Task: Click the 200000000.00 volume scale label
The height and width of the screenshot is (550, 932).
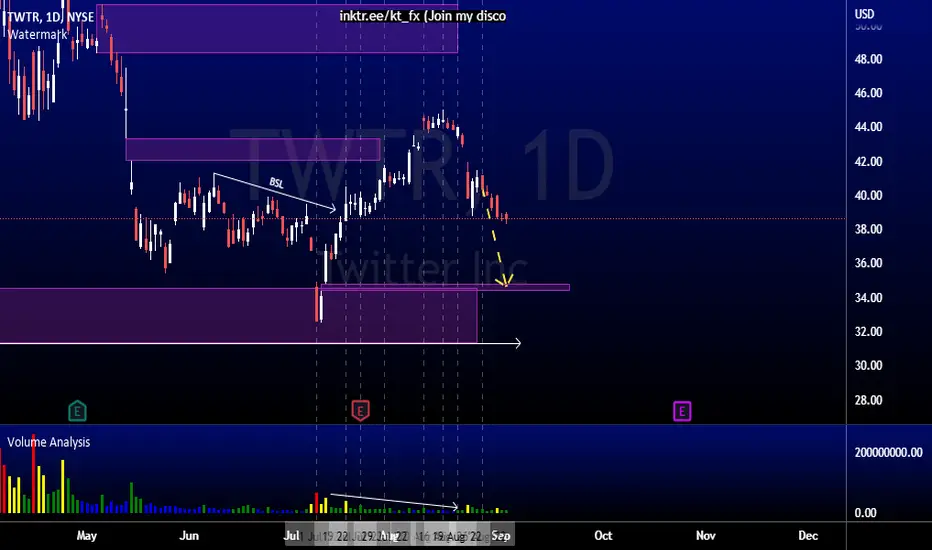Action: 889,452
